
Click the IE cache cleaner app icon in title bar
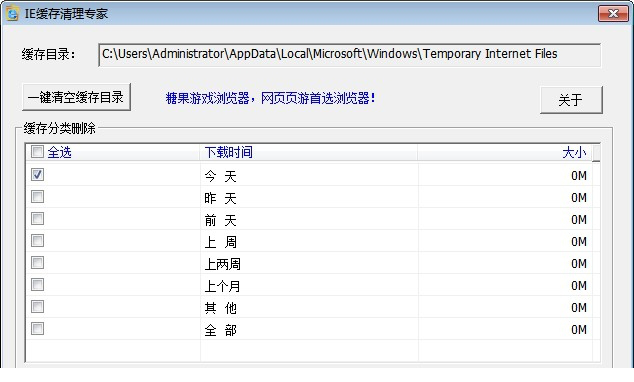point(12,13)
